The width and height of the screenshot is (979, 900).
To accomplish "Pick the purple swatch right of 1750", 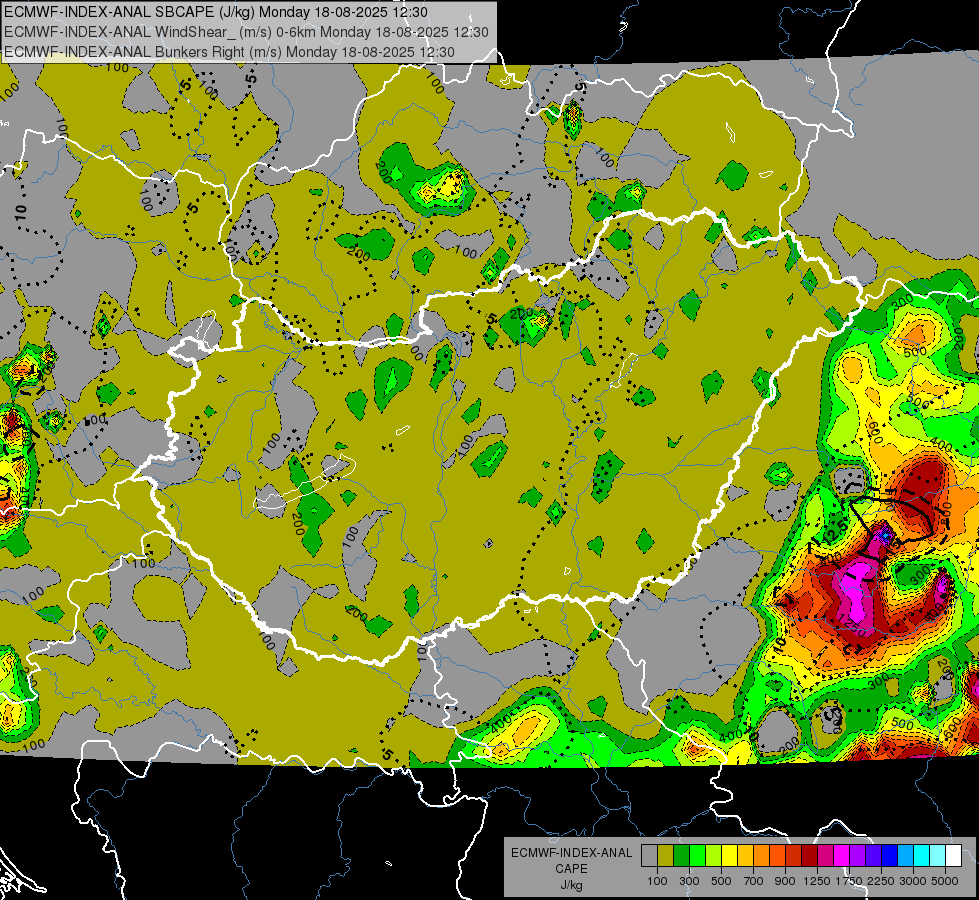I will click(857, 856).
